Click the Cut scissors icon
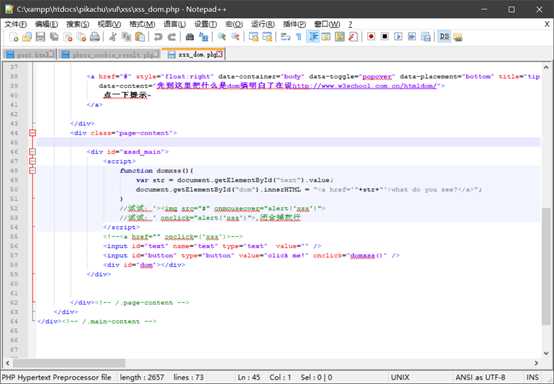 point(113,37)
